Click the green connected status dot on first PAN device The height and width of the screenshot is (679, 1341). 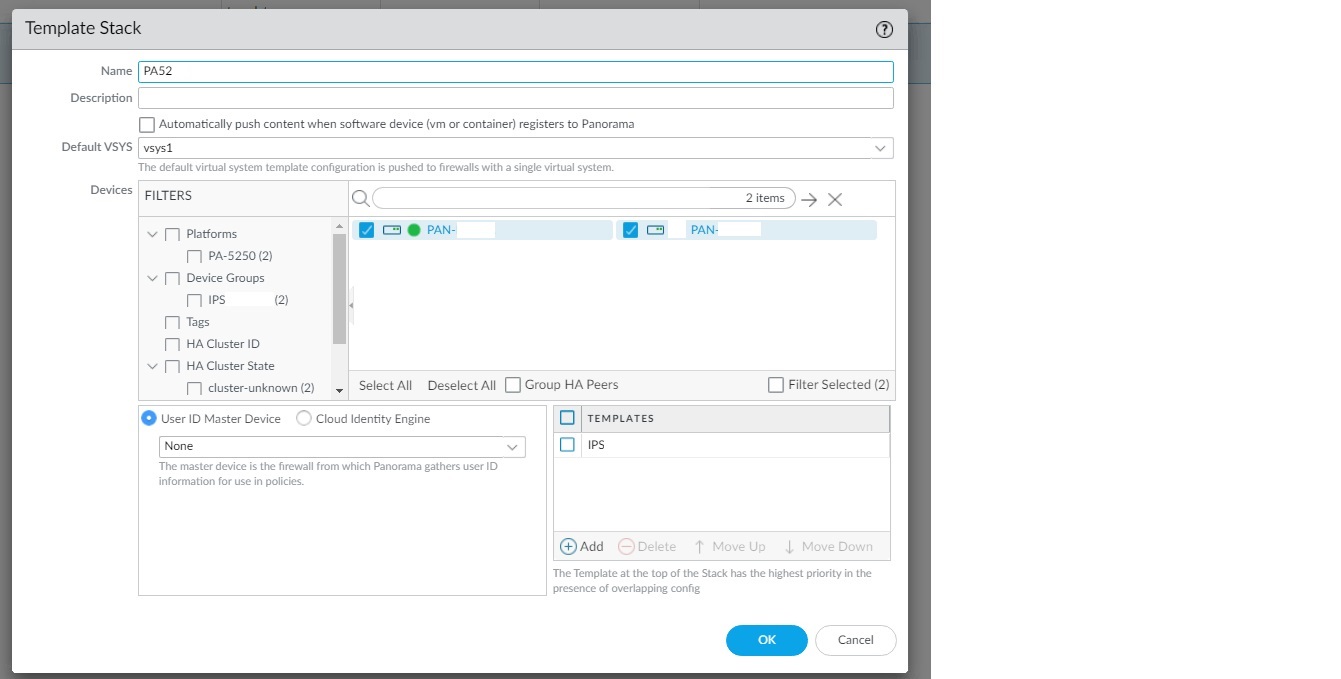coord(414,229)
